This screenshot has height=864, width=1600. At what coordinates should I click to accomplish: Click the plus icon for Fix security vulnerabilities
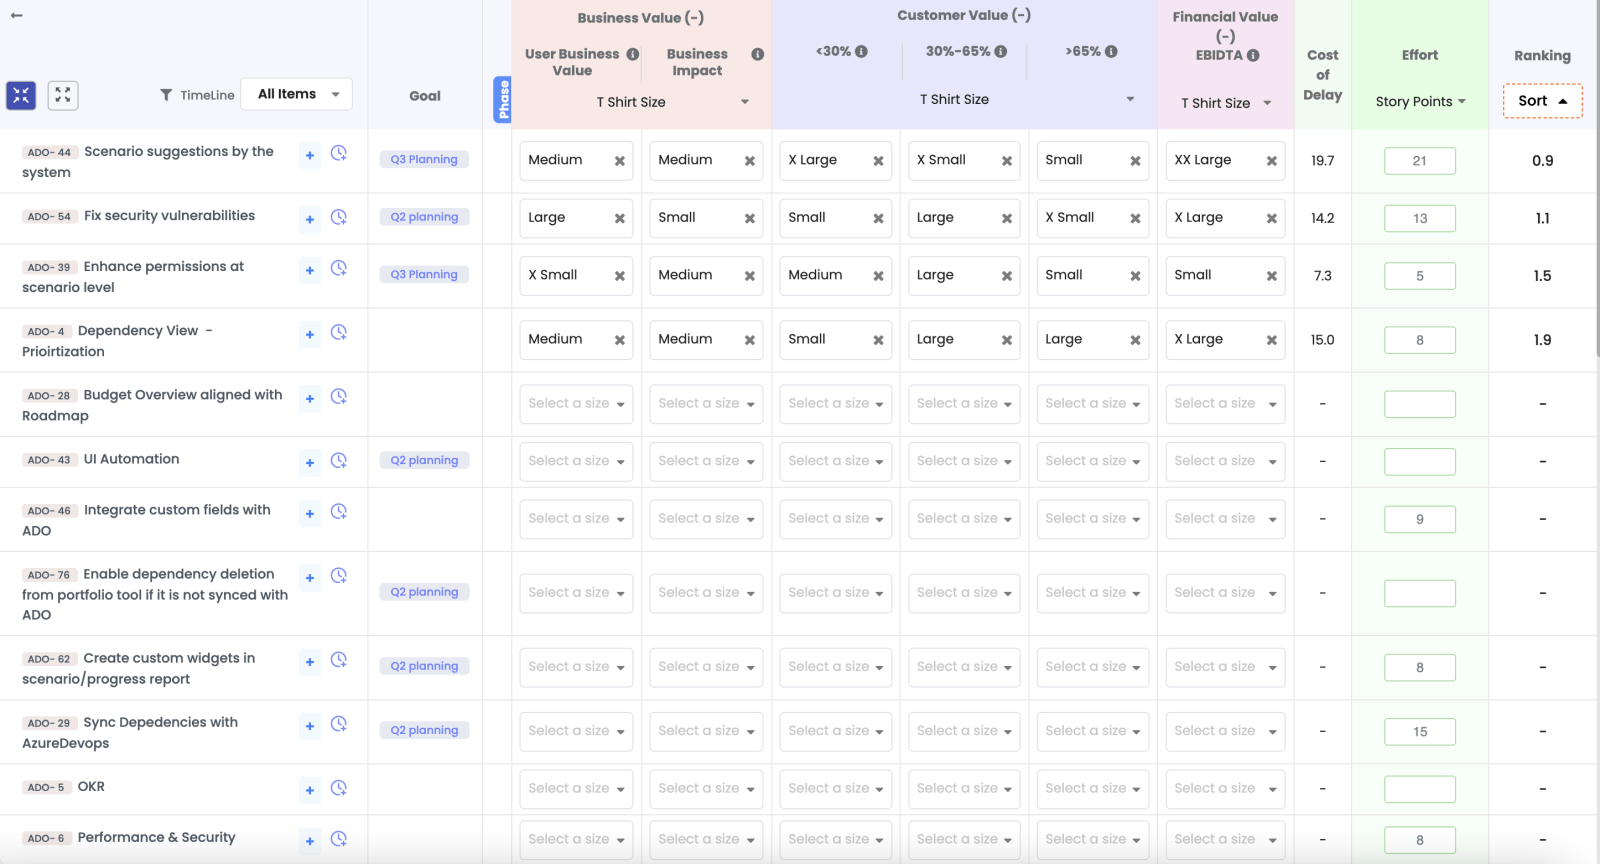click(x=310, y=219)
